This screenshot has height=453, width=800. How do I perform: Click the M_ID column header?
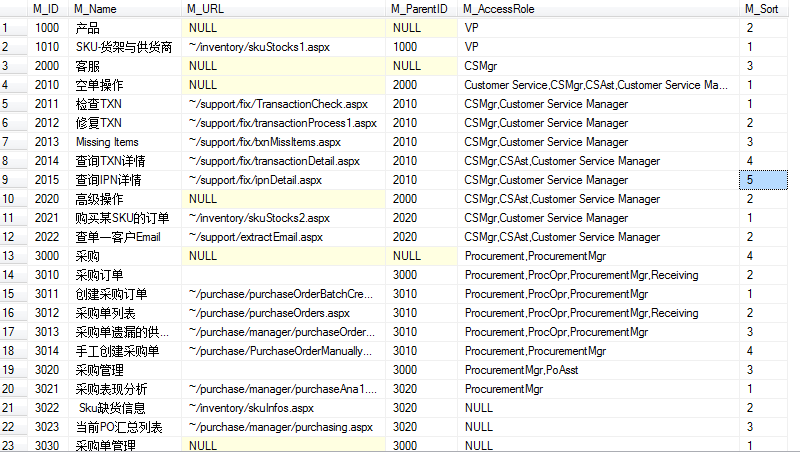(47, 8)
